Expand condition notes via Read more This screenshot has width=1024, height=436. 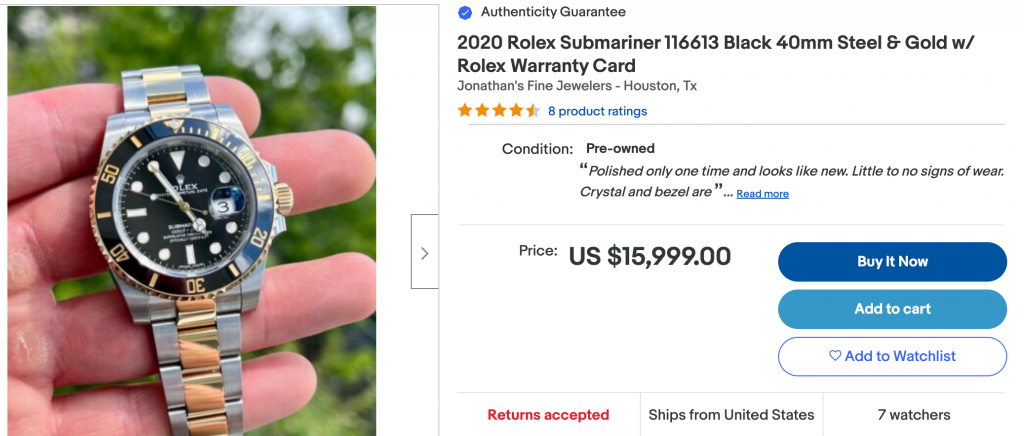762,194
